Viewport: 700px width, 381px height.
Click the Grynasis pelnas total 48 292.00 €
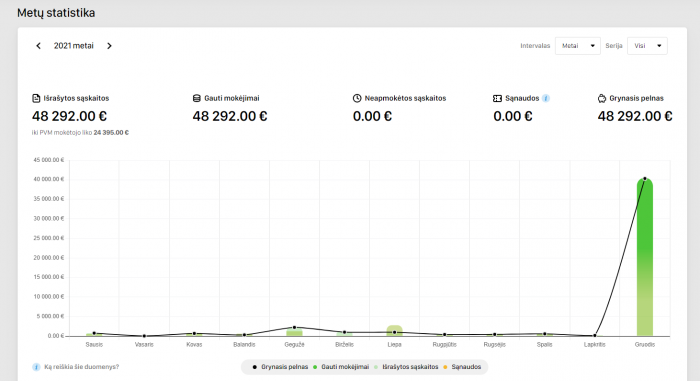click(x=635, y=116)
